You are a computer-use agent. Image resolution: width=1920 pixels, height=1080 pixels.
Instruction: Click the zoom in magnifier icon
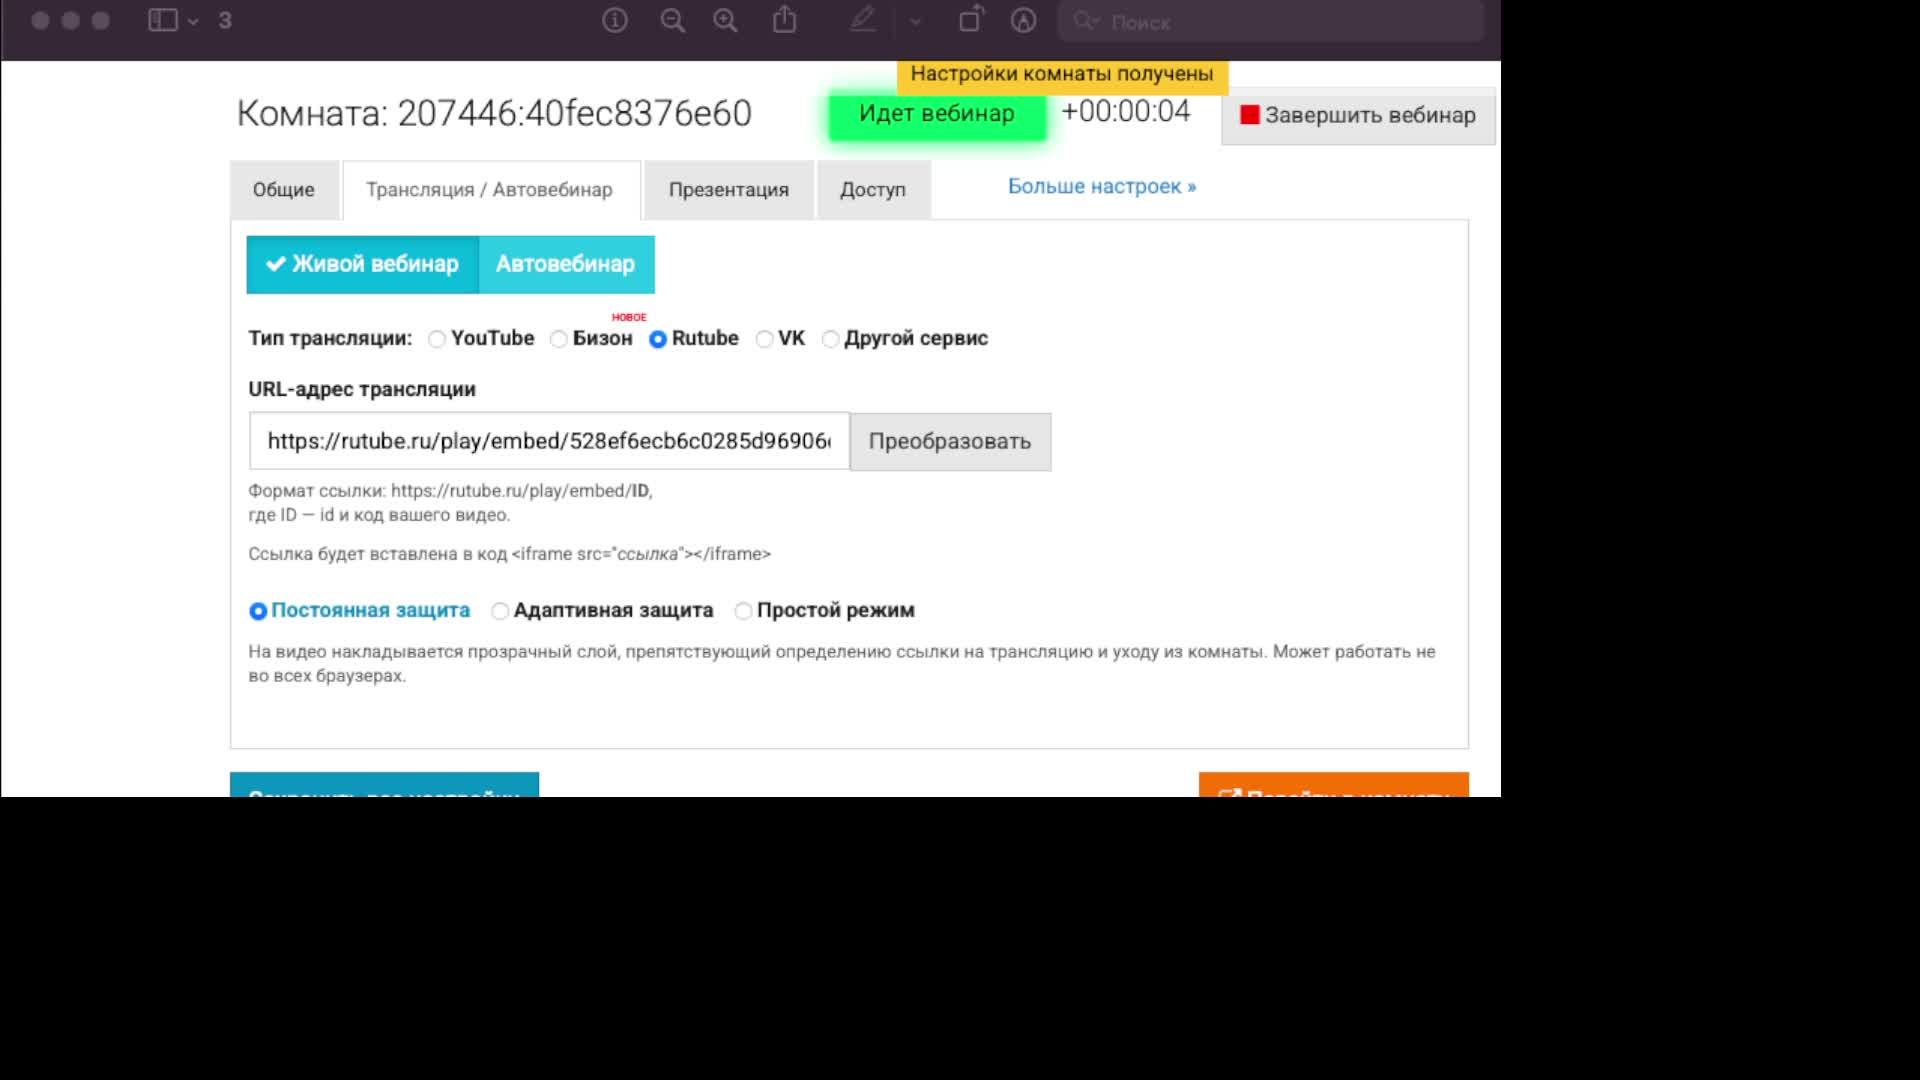coord(725,20)
